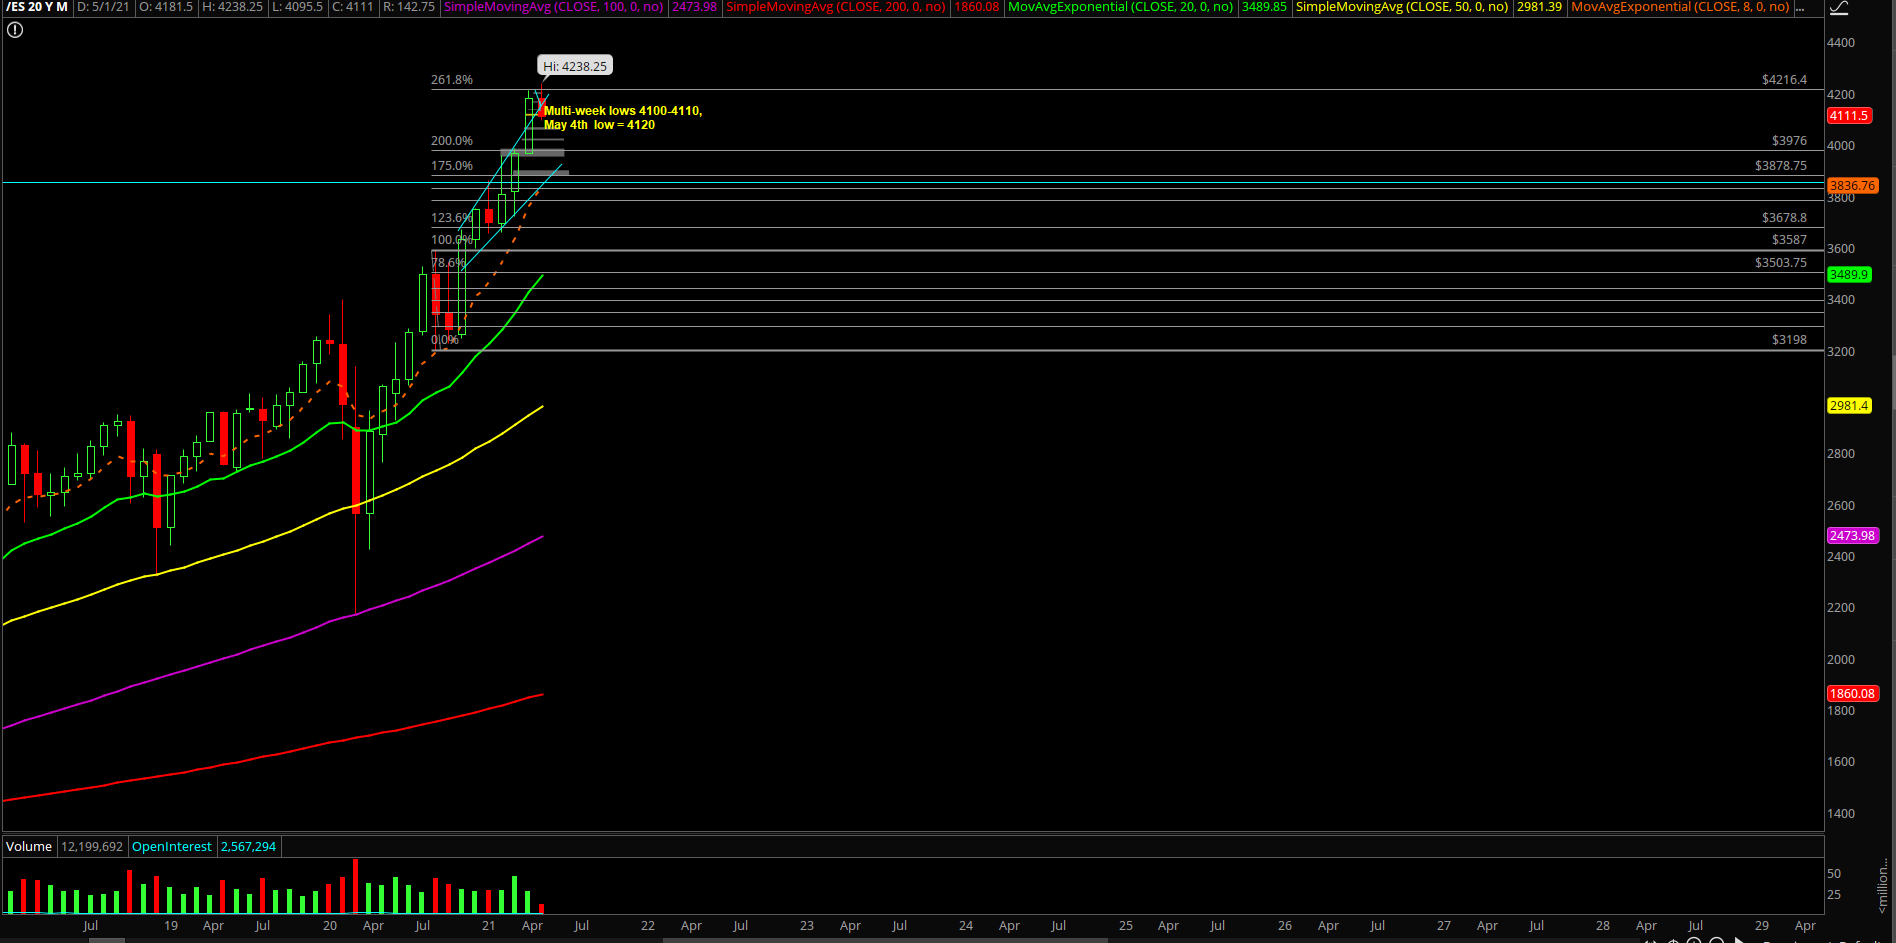Click the red 1860.08 axis badge
The width and height of the screenshot is (1896, 943).
click(x=1852, y=694)
